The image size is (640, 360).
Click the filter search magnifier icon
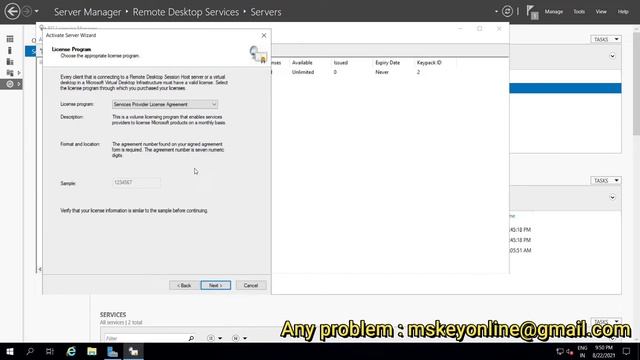191,338
